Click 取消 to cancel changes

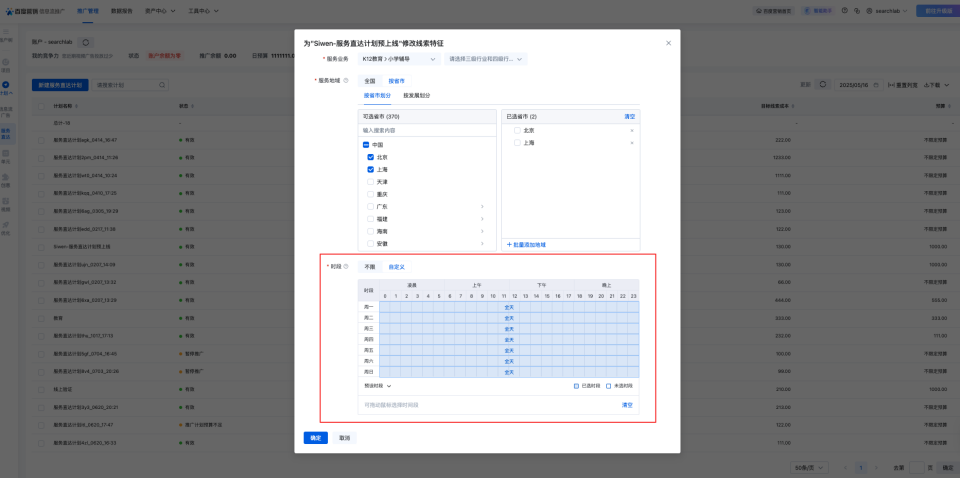click(x=344, y=438)
